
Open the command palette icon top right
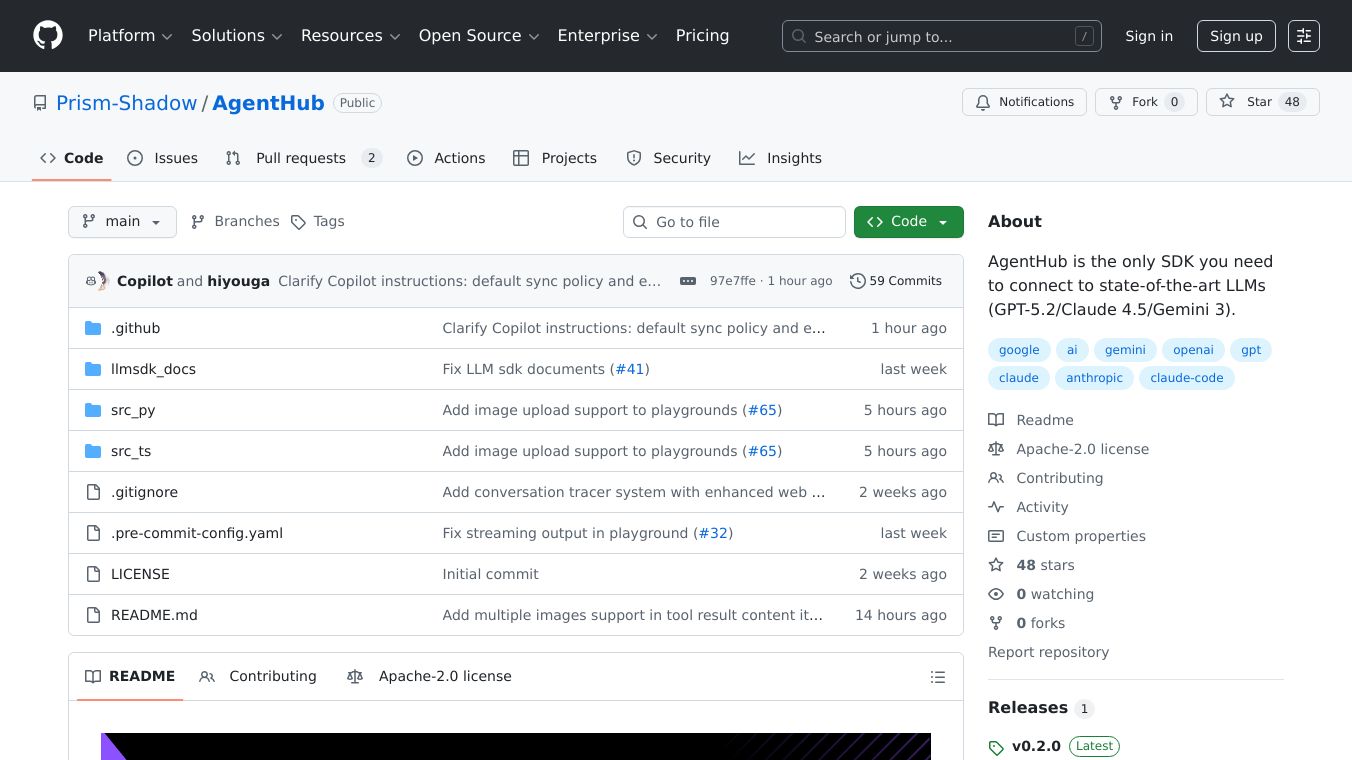pos(1304,36)
